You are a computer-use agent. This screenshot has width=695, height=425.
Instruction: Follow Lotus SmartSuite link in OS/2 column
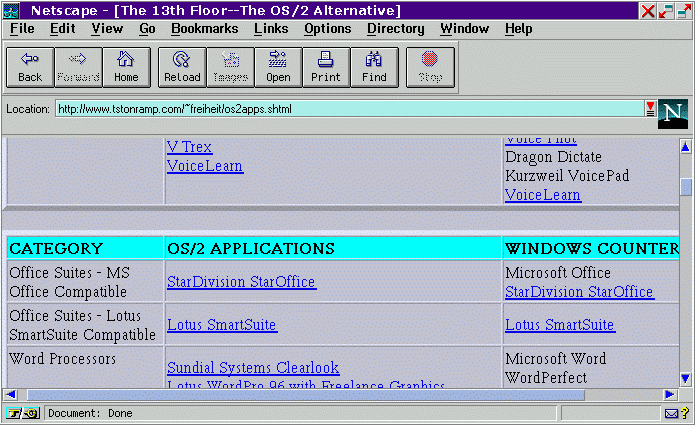(222, 325)
